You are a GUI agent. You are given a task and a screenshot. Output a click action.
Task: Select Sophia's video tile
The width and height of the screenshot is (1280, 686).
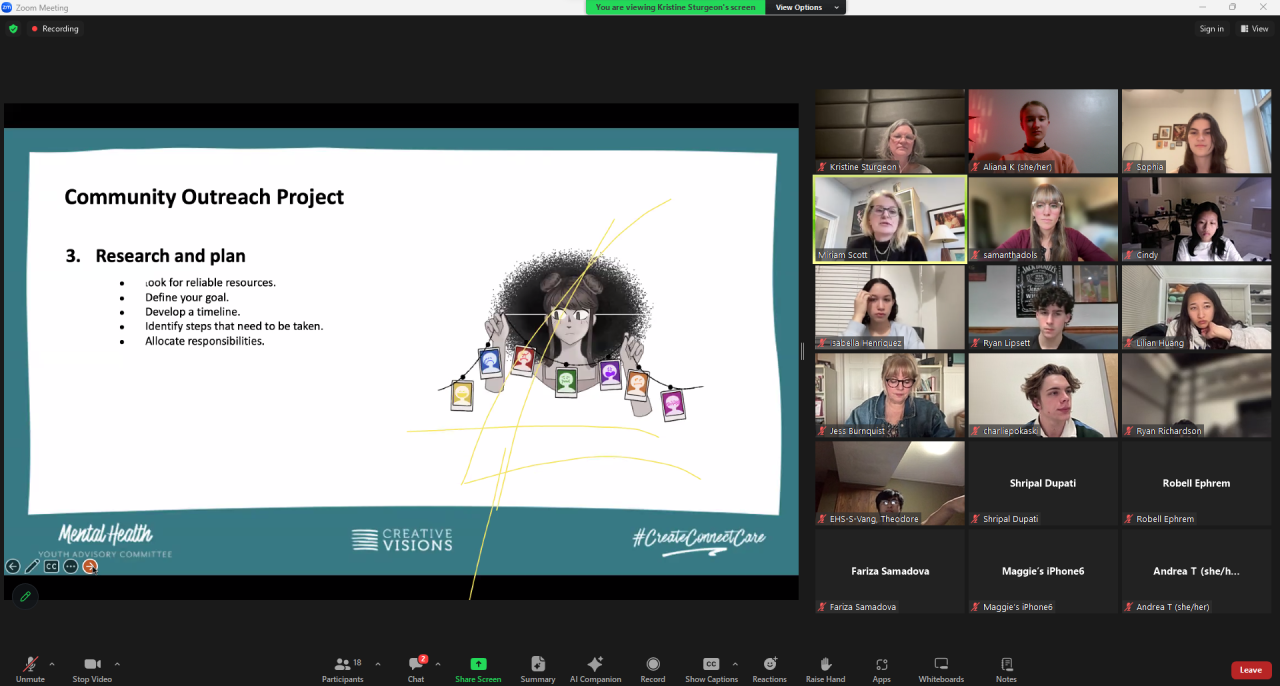point(1196,131)
